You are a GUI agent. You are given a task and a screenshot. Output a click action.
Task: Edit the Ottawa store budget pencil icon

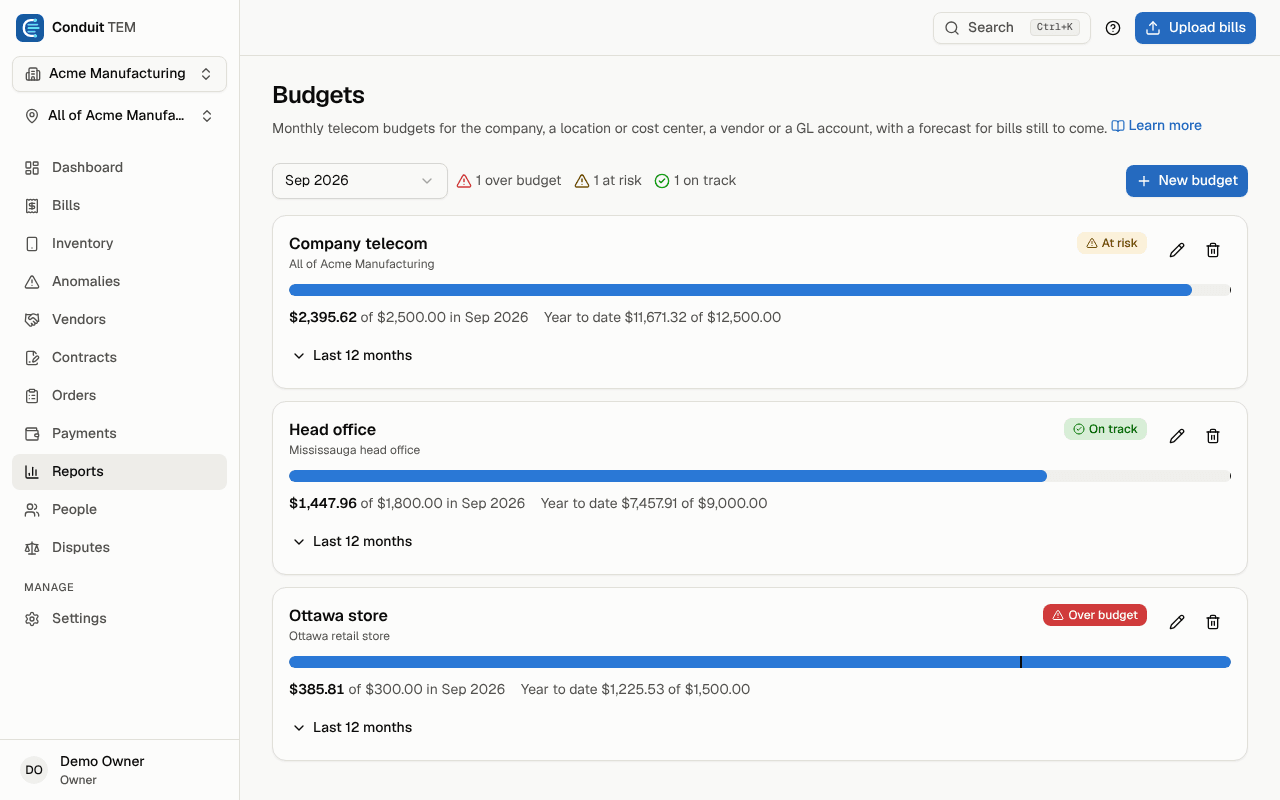click(x=1177, y=622)
